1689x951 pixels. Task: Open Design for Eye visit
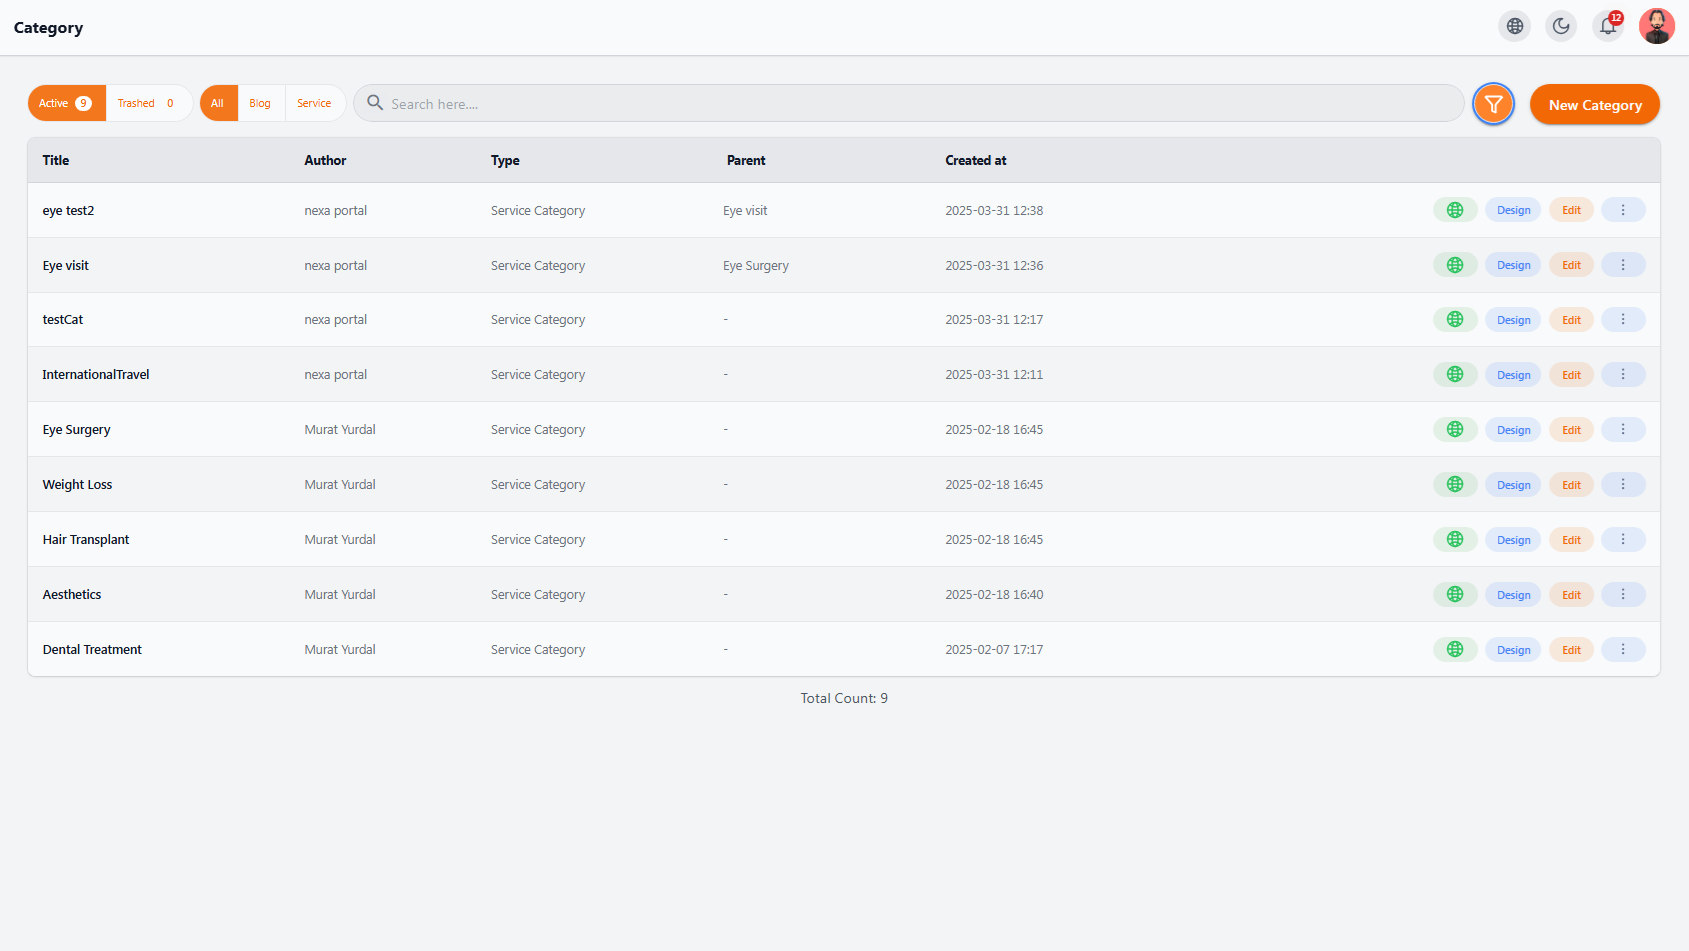coord(1513,265)
